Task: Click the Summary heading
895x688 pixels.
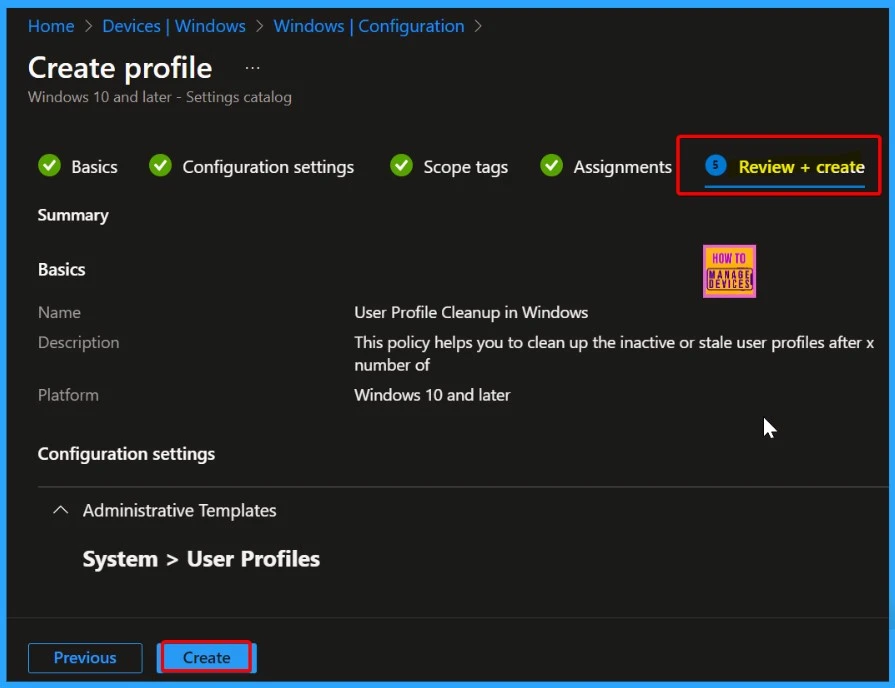Action: point(73,215)
